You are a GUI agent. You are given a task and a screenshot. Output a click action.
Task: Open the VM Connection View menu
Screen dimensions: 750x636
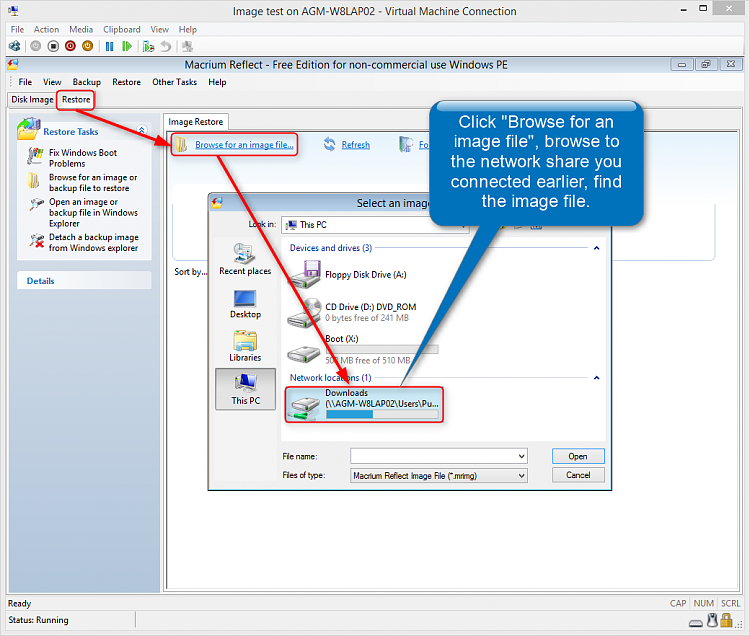pos(160,29)
